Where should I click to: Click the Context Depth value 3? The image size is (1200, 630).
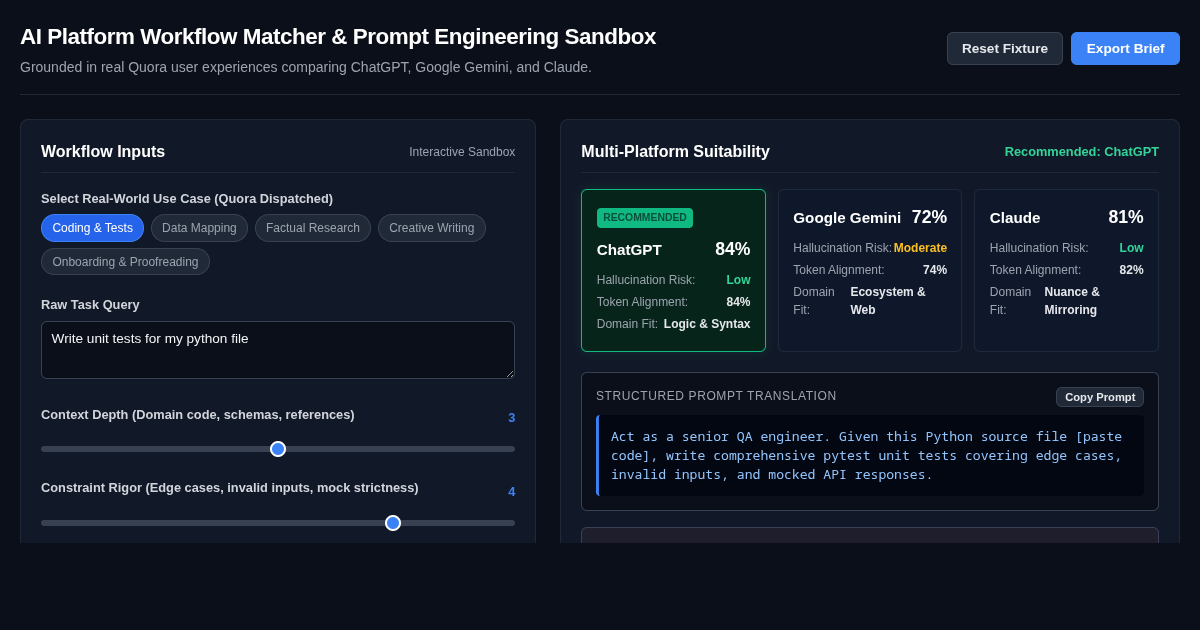511,418
